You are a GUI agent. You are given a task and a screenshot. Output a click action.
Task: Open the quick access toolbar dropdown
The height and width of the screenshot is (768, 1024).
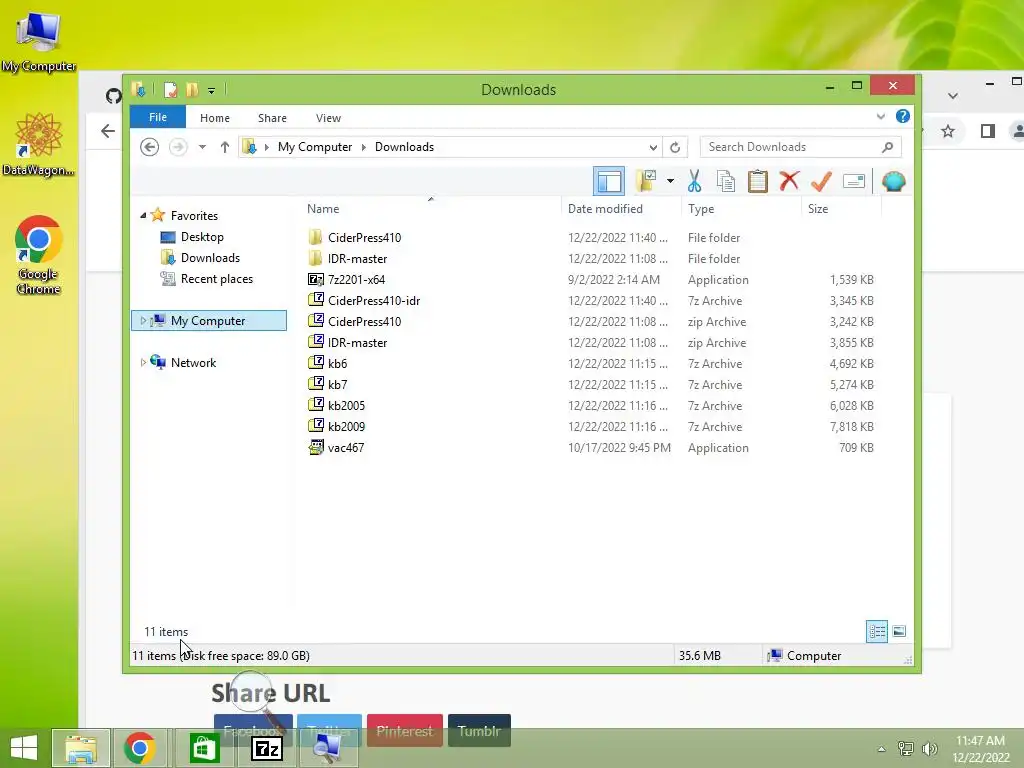pyautogui.click(x=211, y=91)
